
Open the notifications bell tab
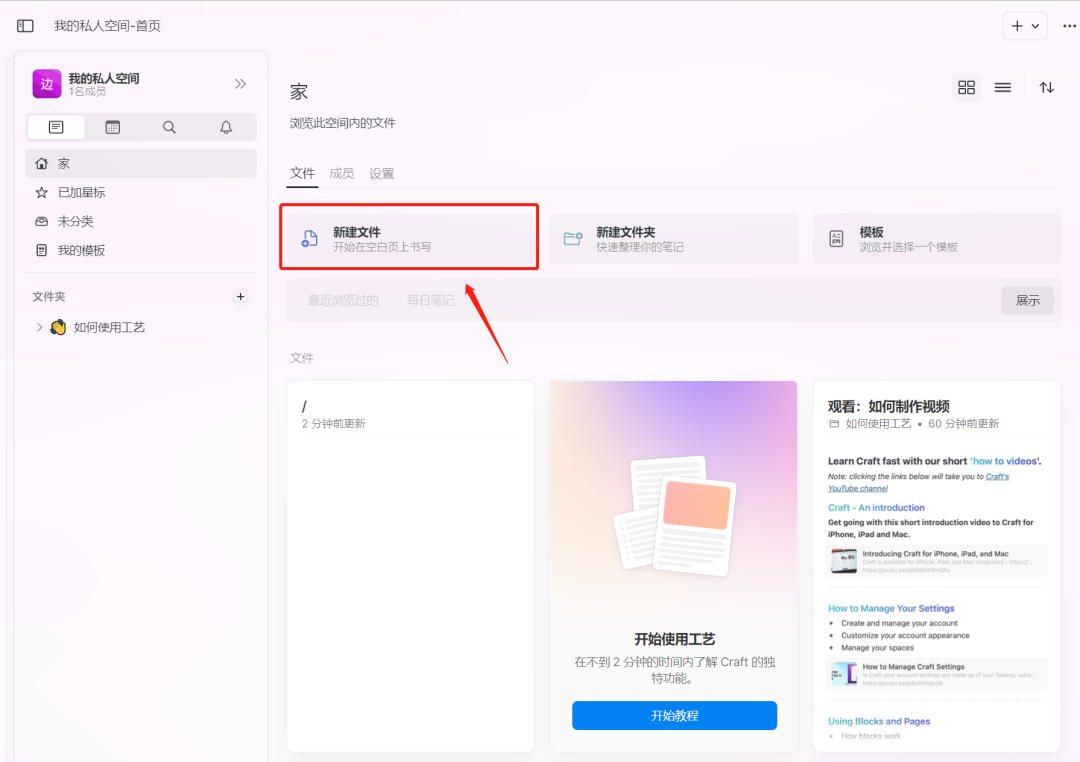pyautogui.click(x=226, y=127)
